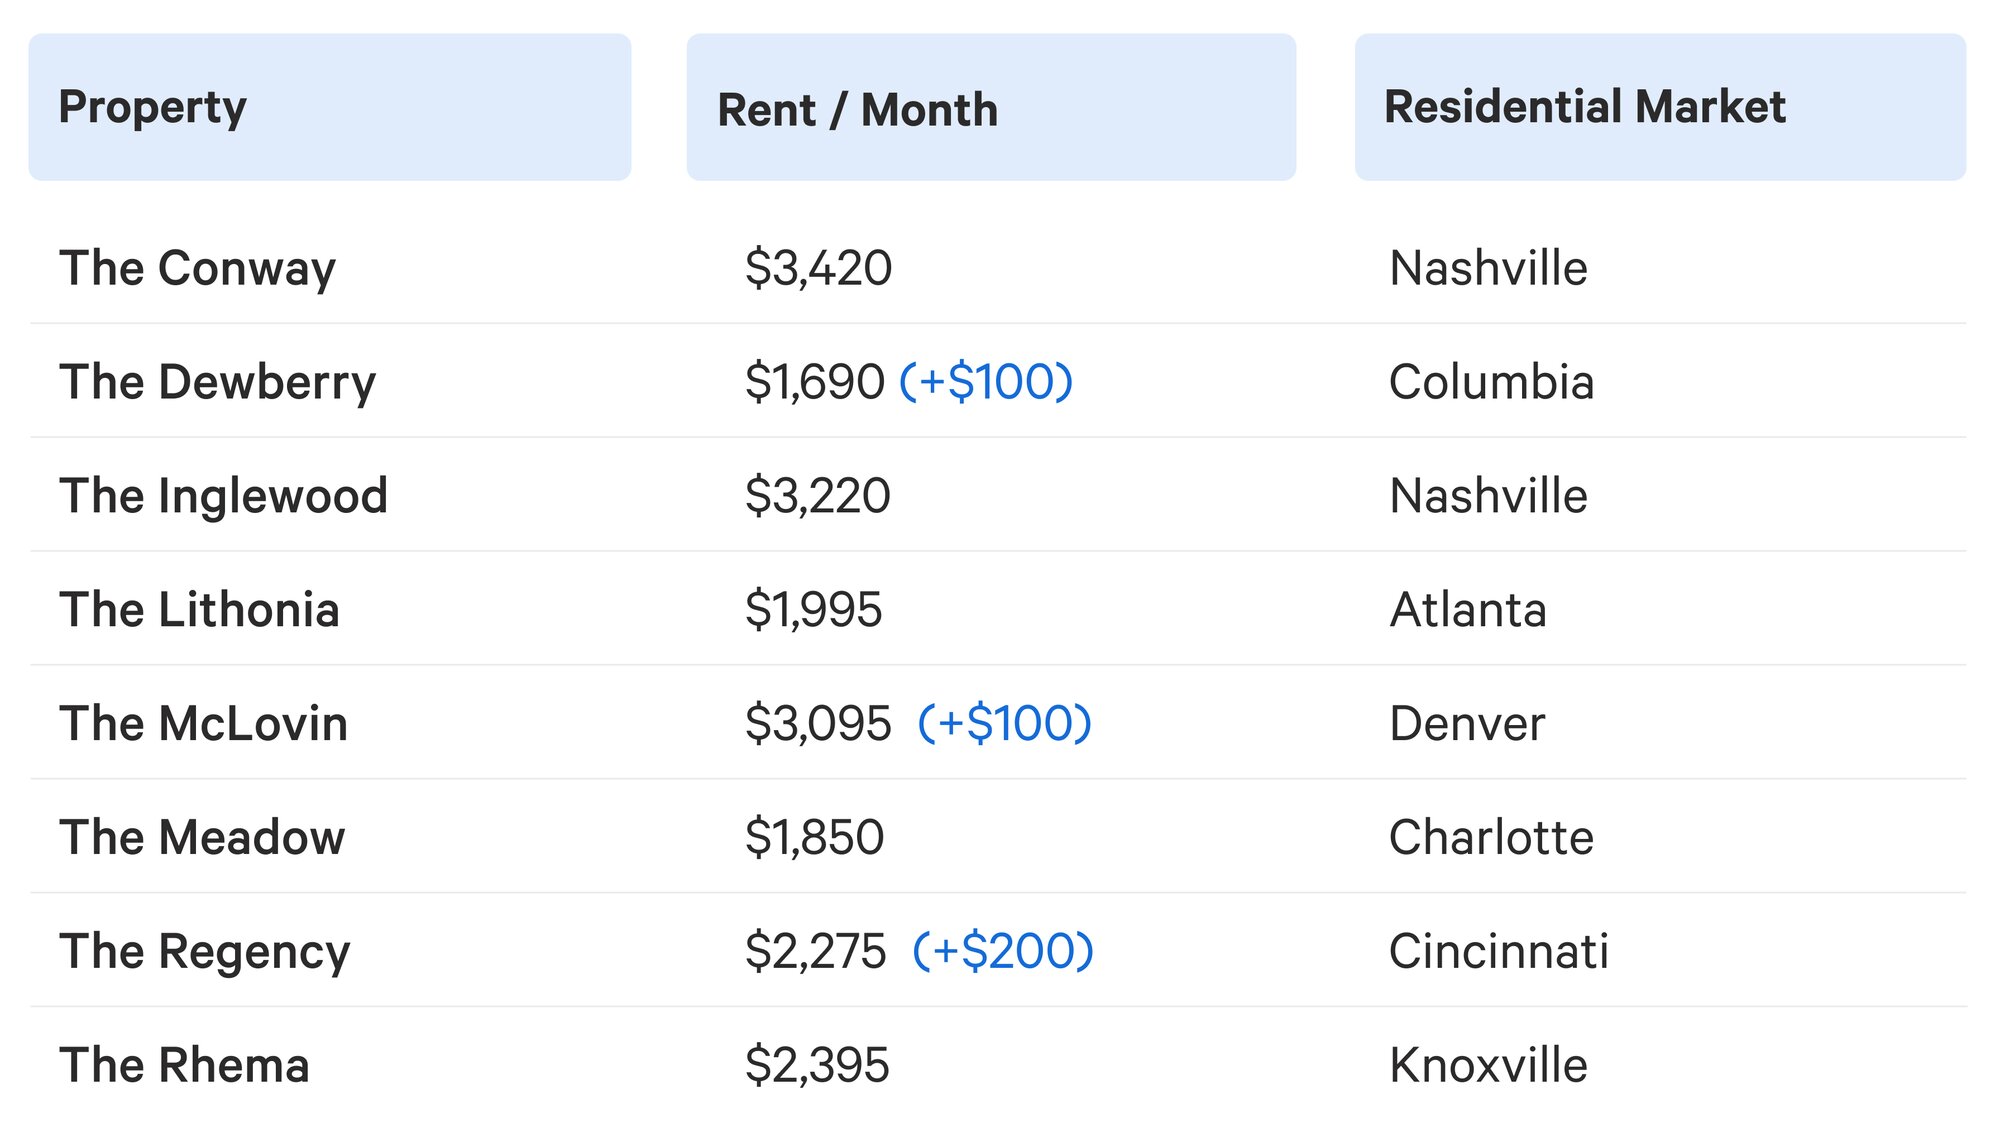Click the $3,420 rent value
The height and width of the screenshot is (1142, 2000).
[x=819, y=269]
